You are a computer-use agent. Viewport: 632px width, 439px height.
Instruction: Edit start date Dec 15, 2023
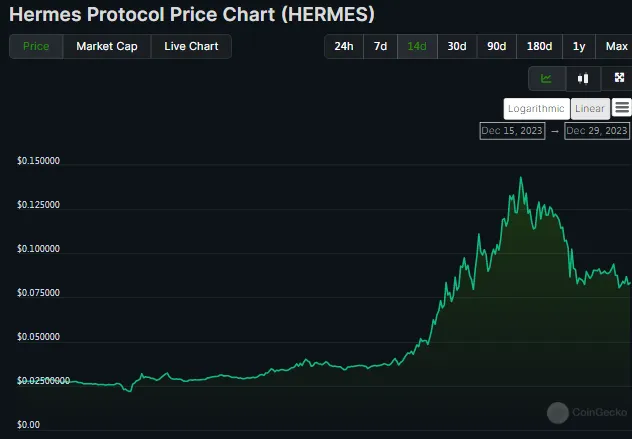[512, 131]
